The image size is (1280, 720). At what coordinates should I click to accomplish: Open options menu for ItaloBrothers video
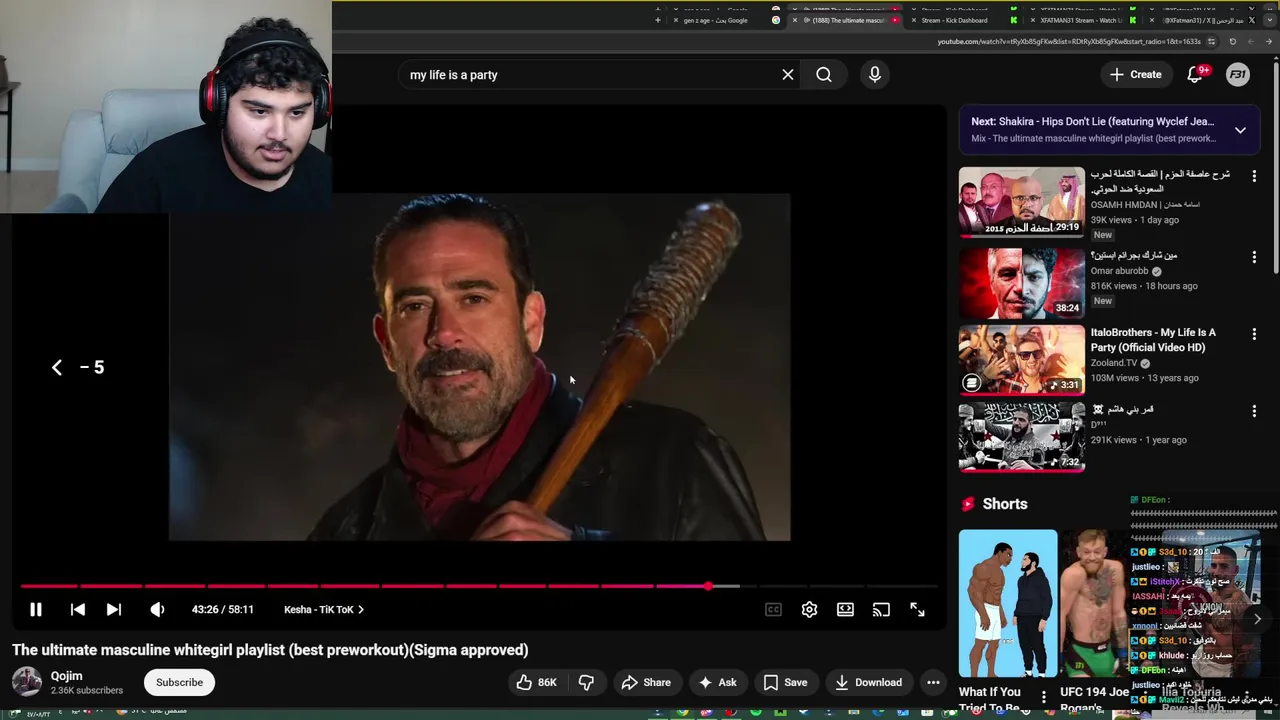click(x=1254, y=334)
